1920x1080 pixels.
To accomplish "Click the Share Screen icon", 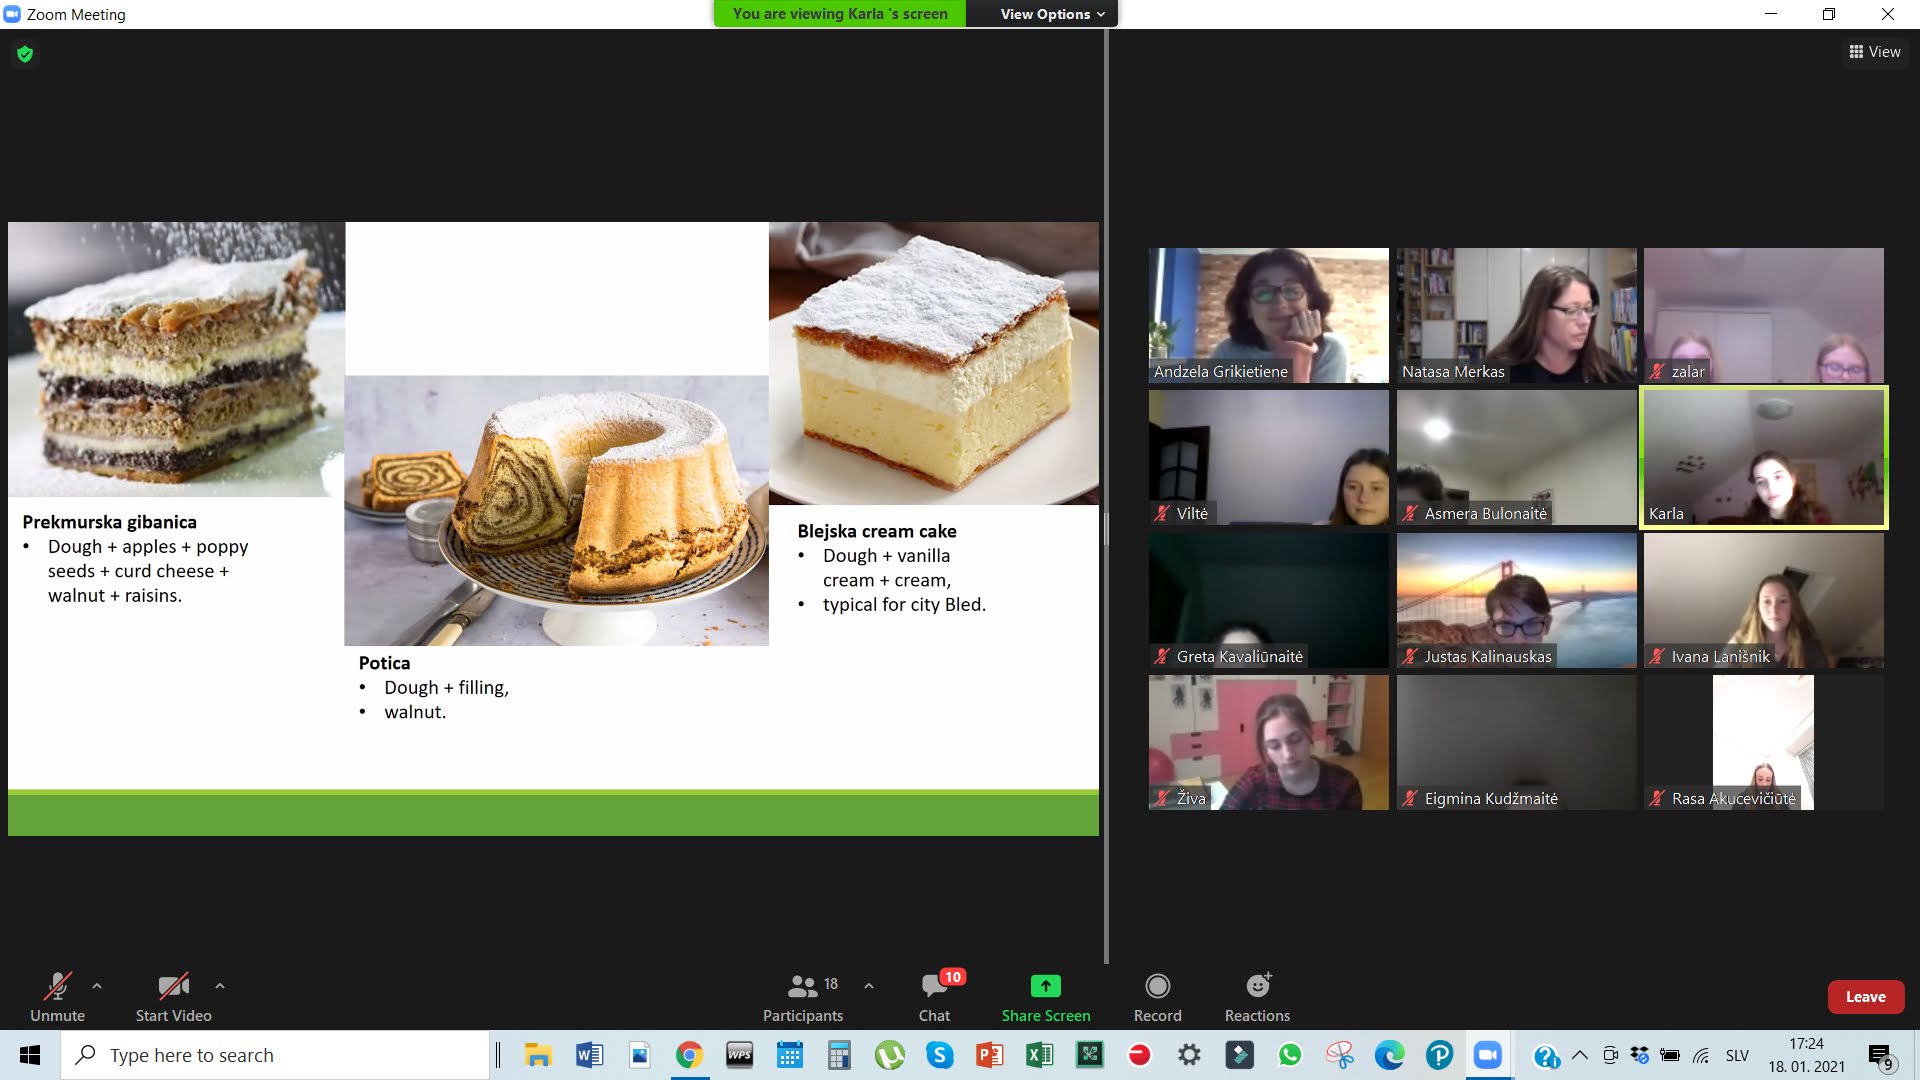I will tap(1045, 987).
